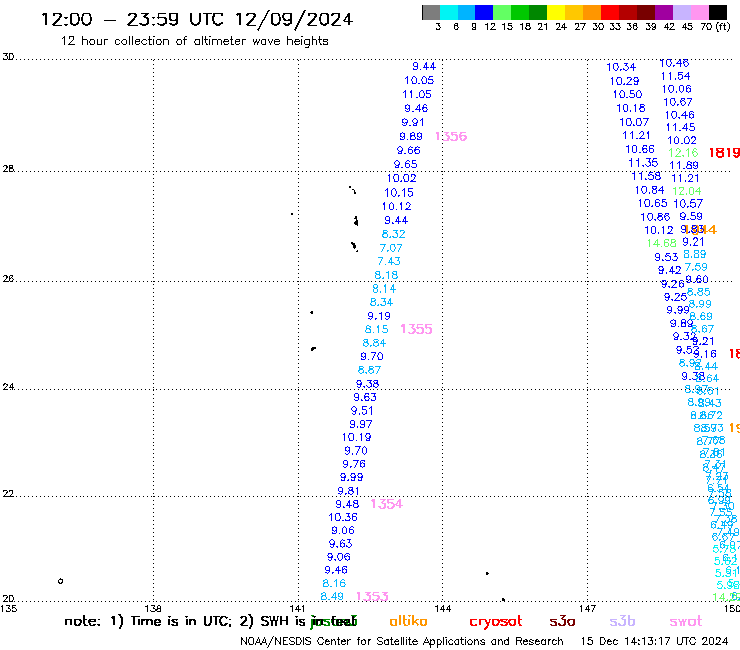740x650 pixels.
Task: Select wave height value 9.91
Action: (413, 122)
